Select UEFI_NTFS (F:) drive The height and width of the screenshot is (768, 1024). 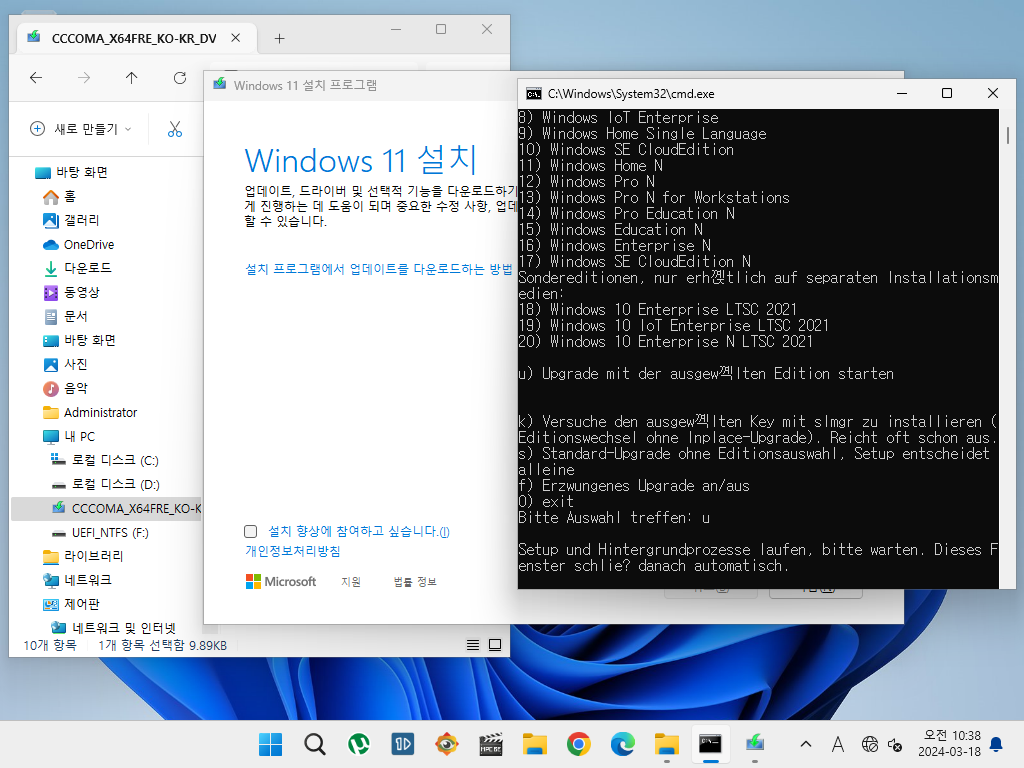[x=100, y=533]
